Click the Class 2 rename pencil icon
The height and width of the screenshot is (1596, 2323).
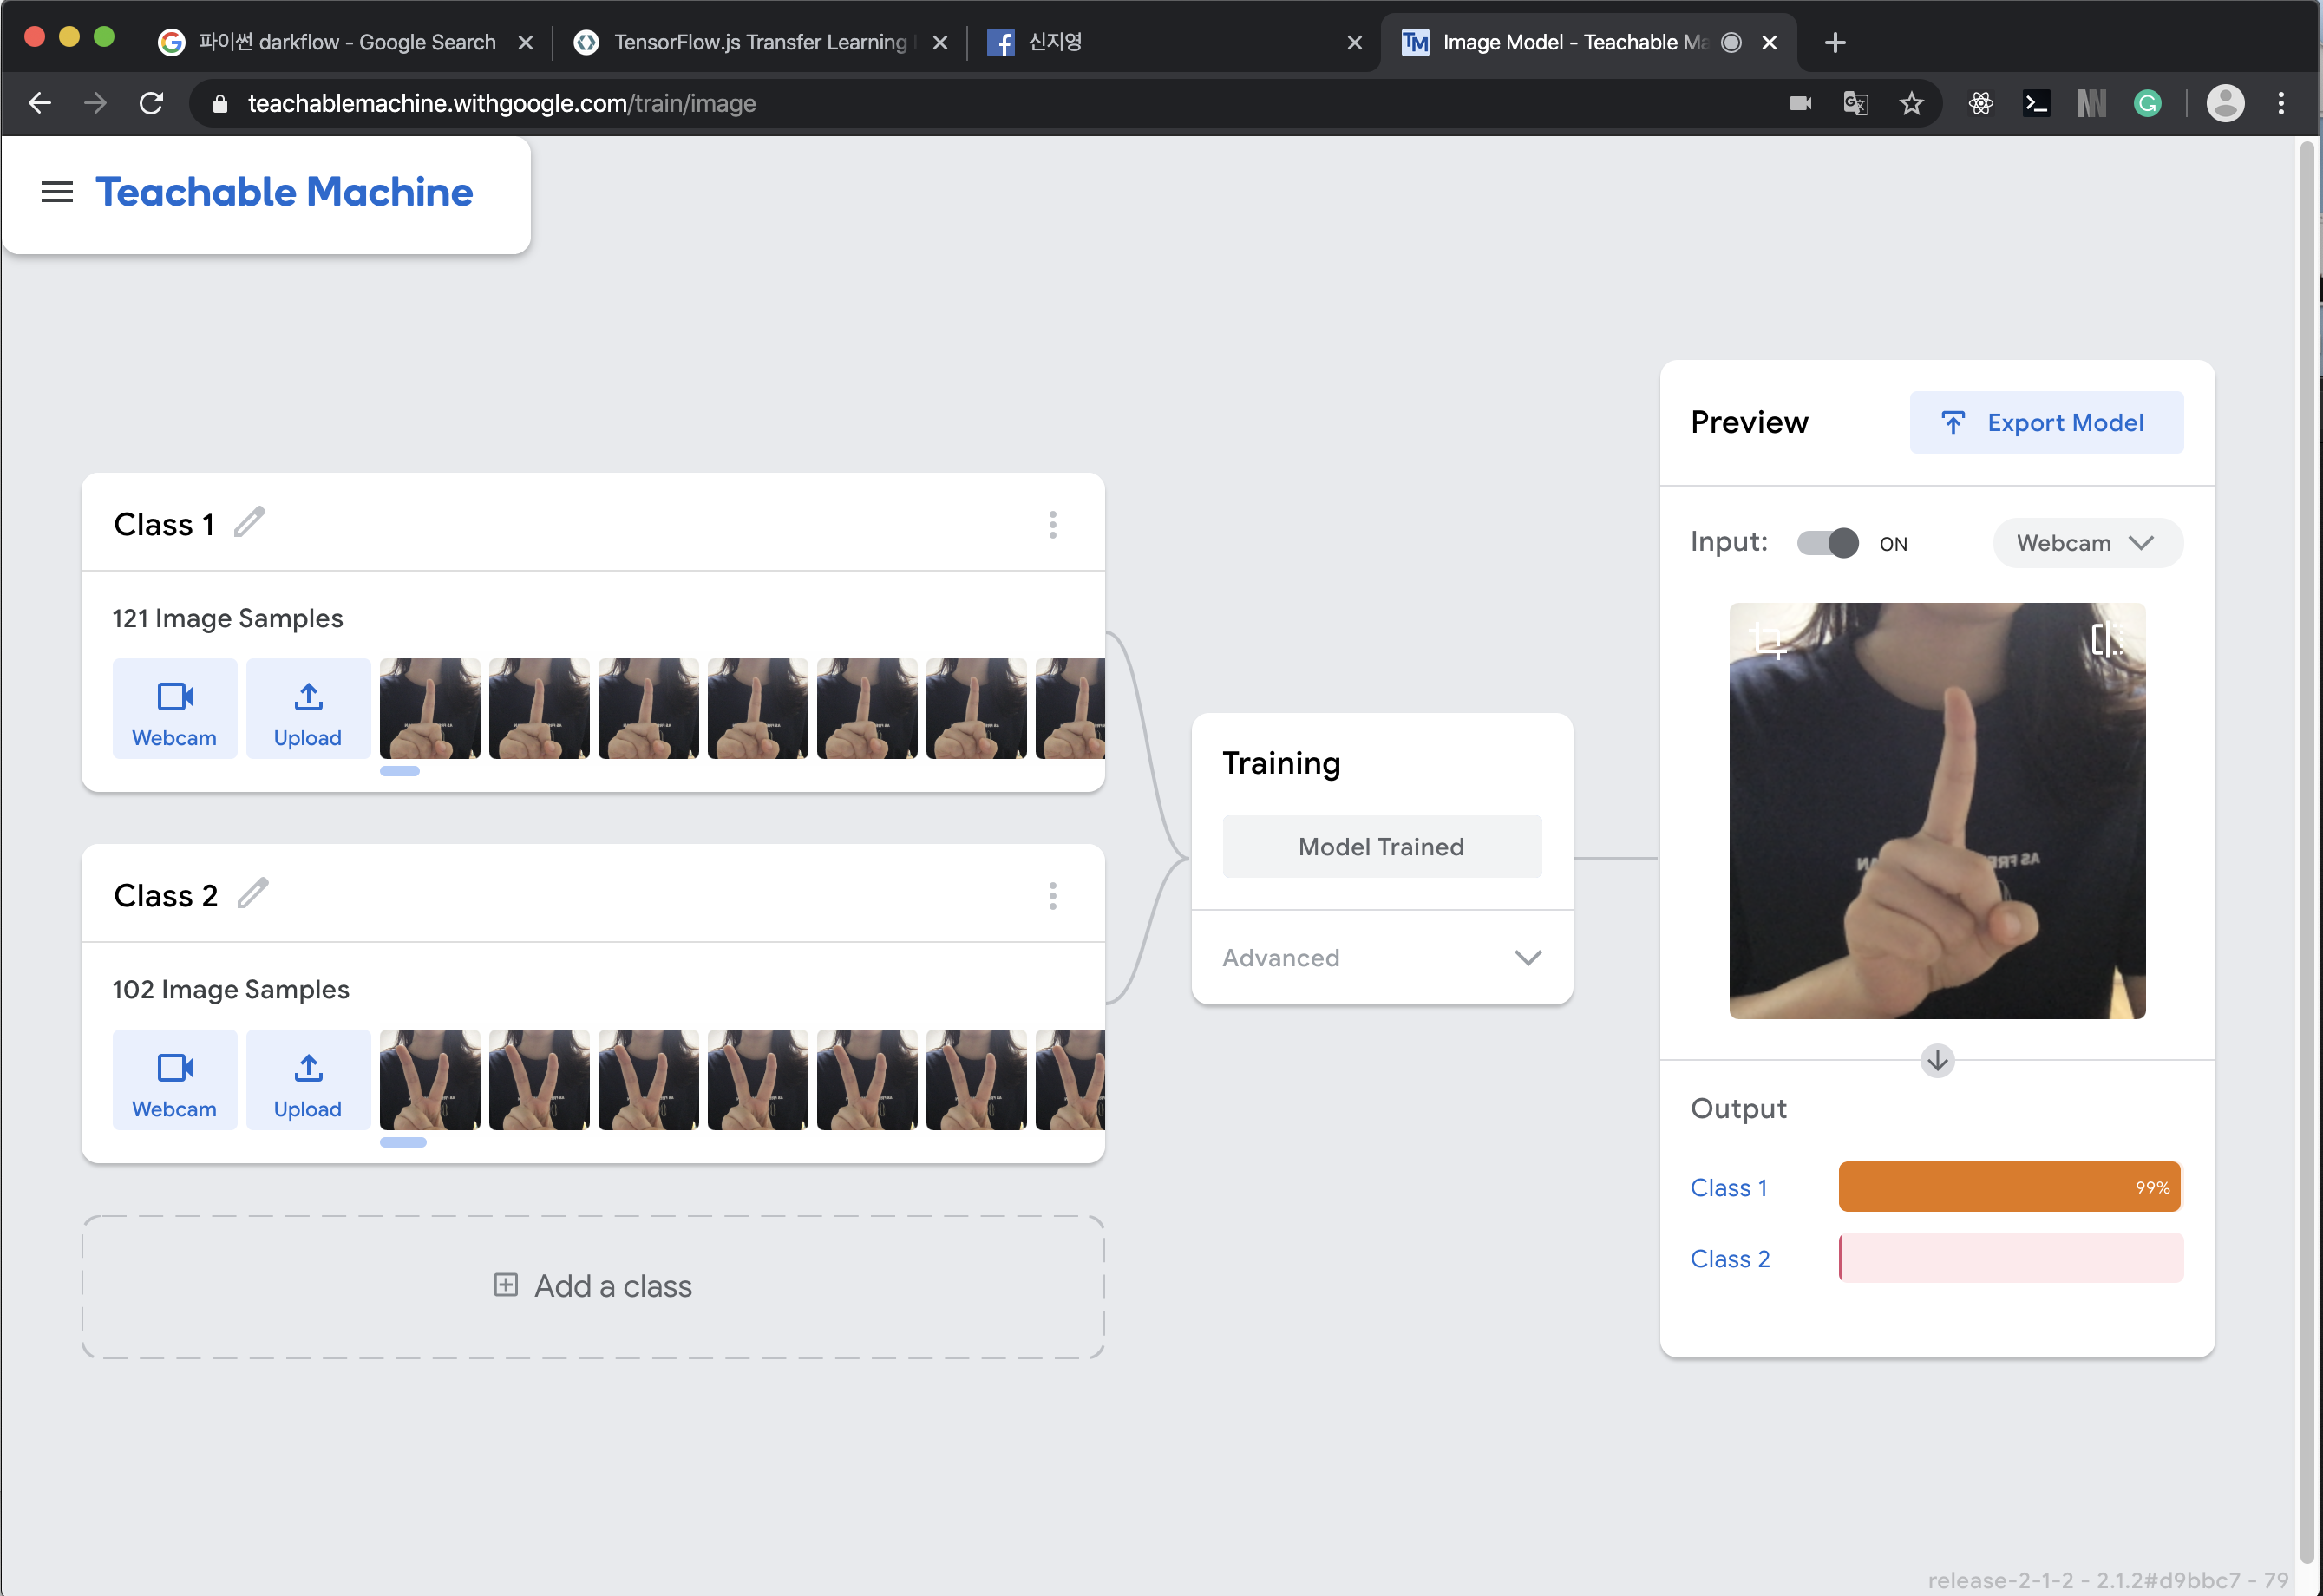click(x=253, y=893)
